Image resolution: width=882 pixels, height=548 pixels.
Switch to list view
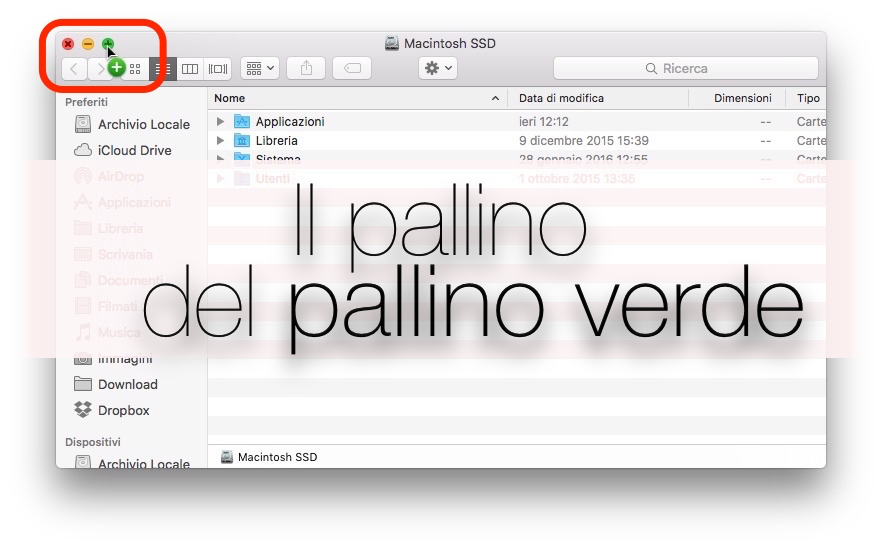point(163,69)
